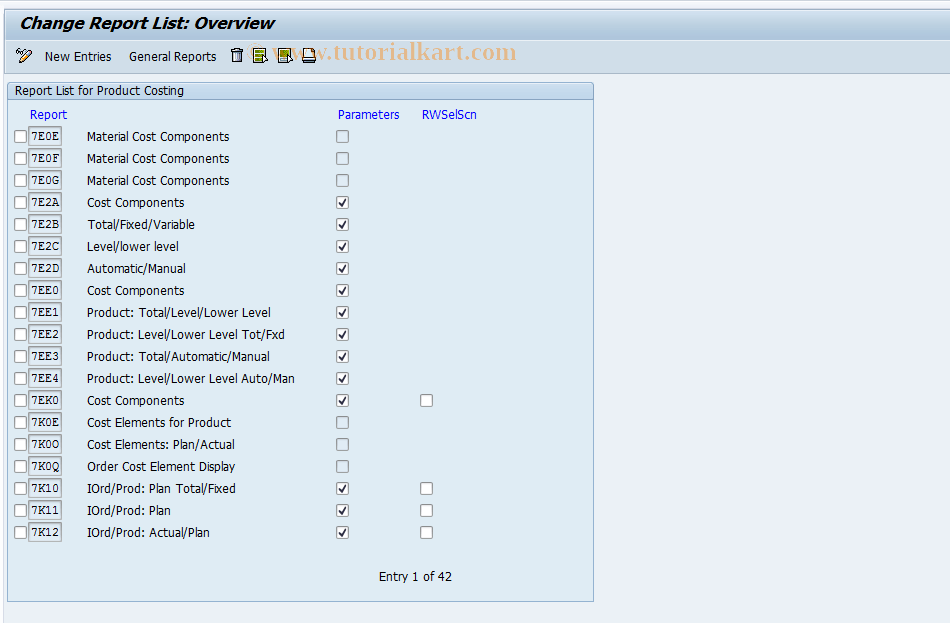Click the Variable List report icon
The image size is (950, 623).
tap(261, 56)
